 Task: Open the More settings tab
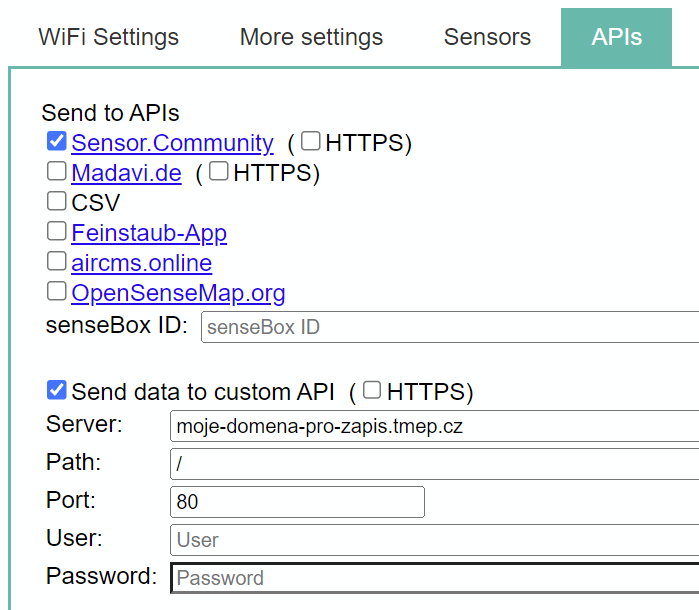[311, 37]
